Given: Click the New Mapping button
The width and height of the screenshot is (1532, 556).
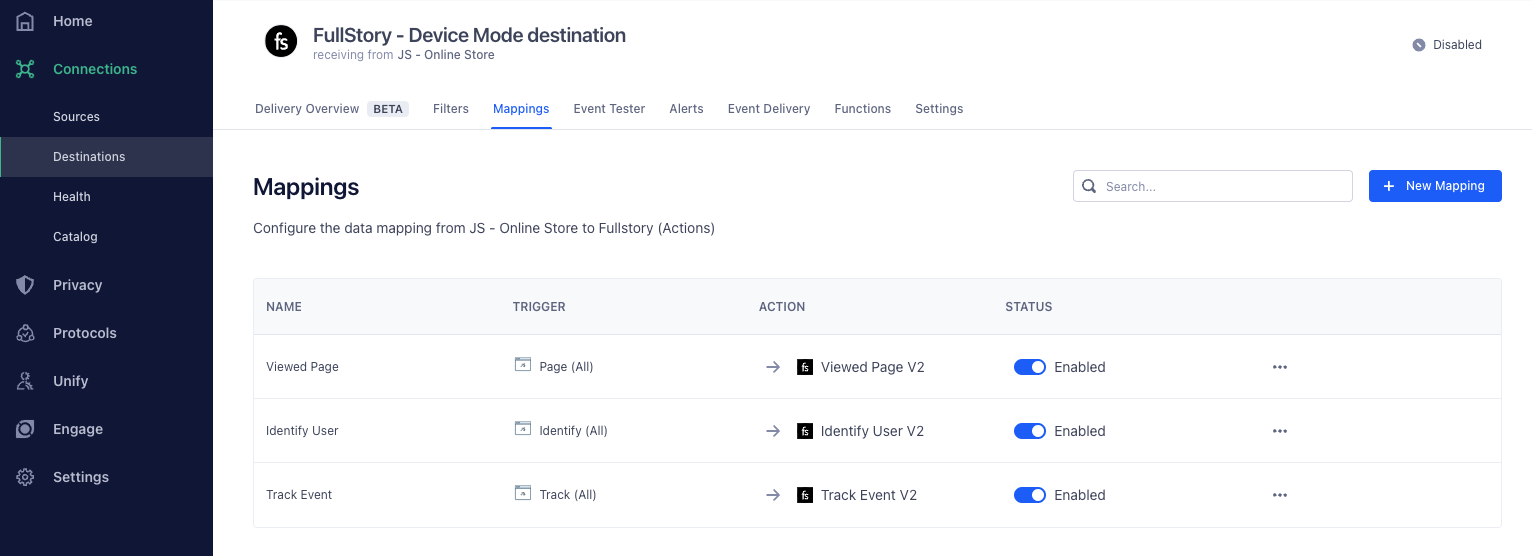Looking at the screenshot, I should (1434, 186).
